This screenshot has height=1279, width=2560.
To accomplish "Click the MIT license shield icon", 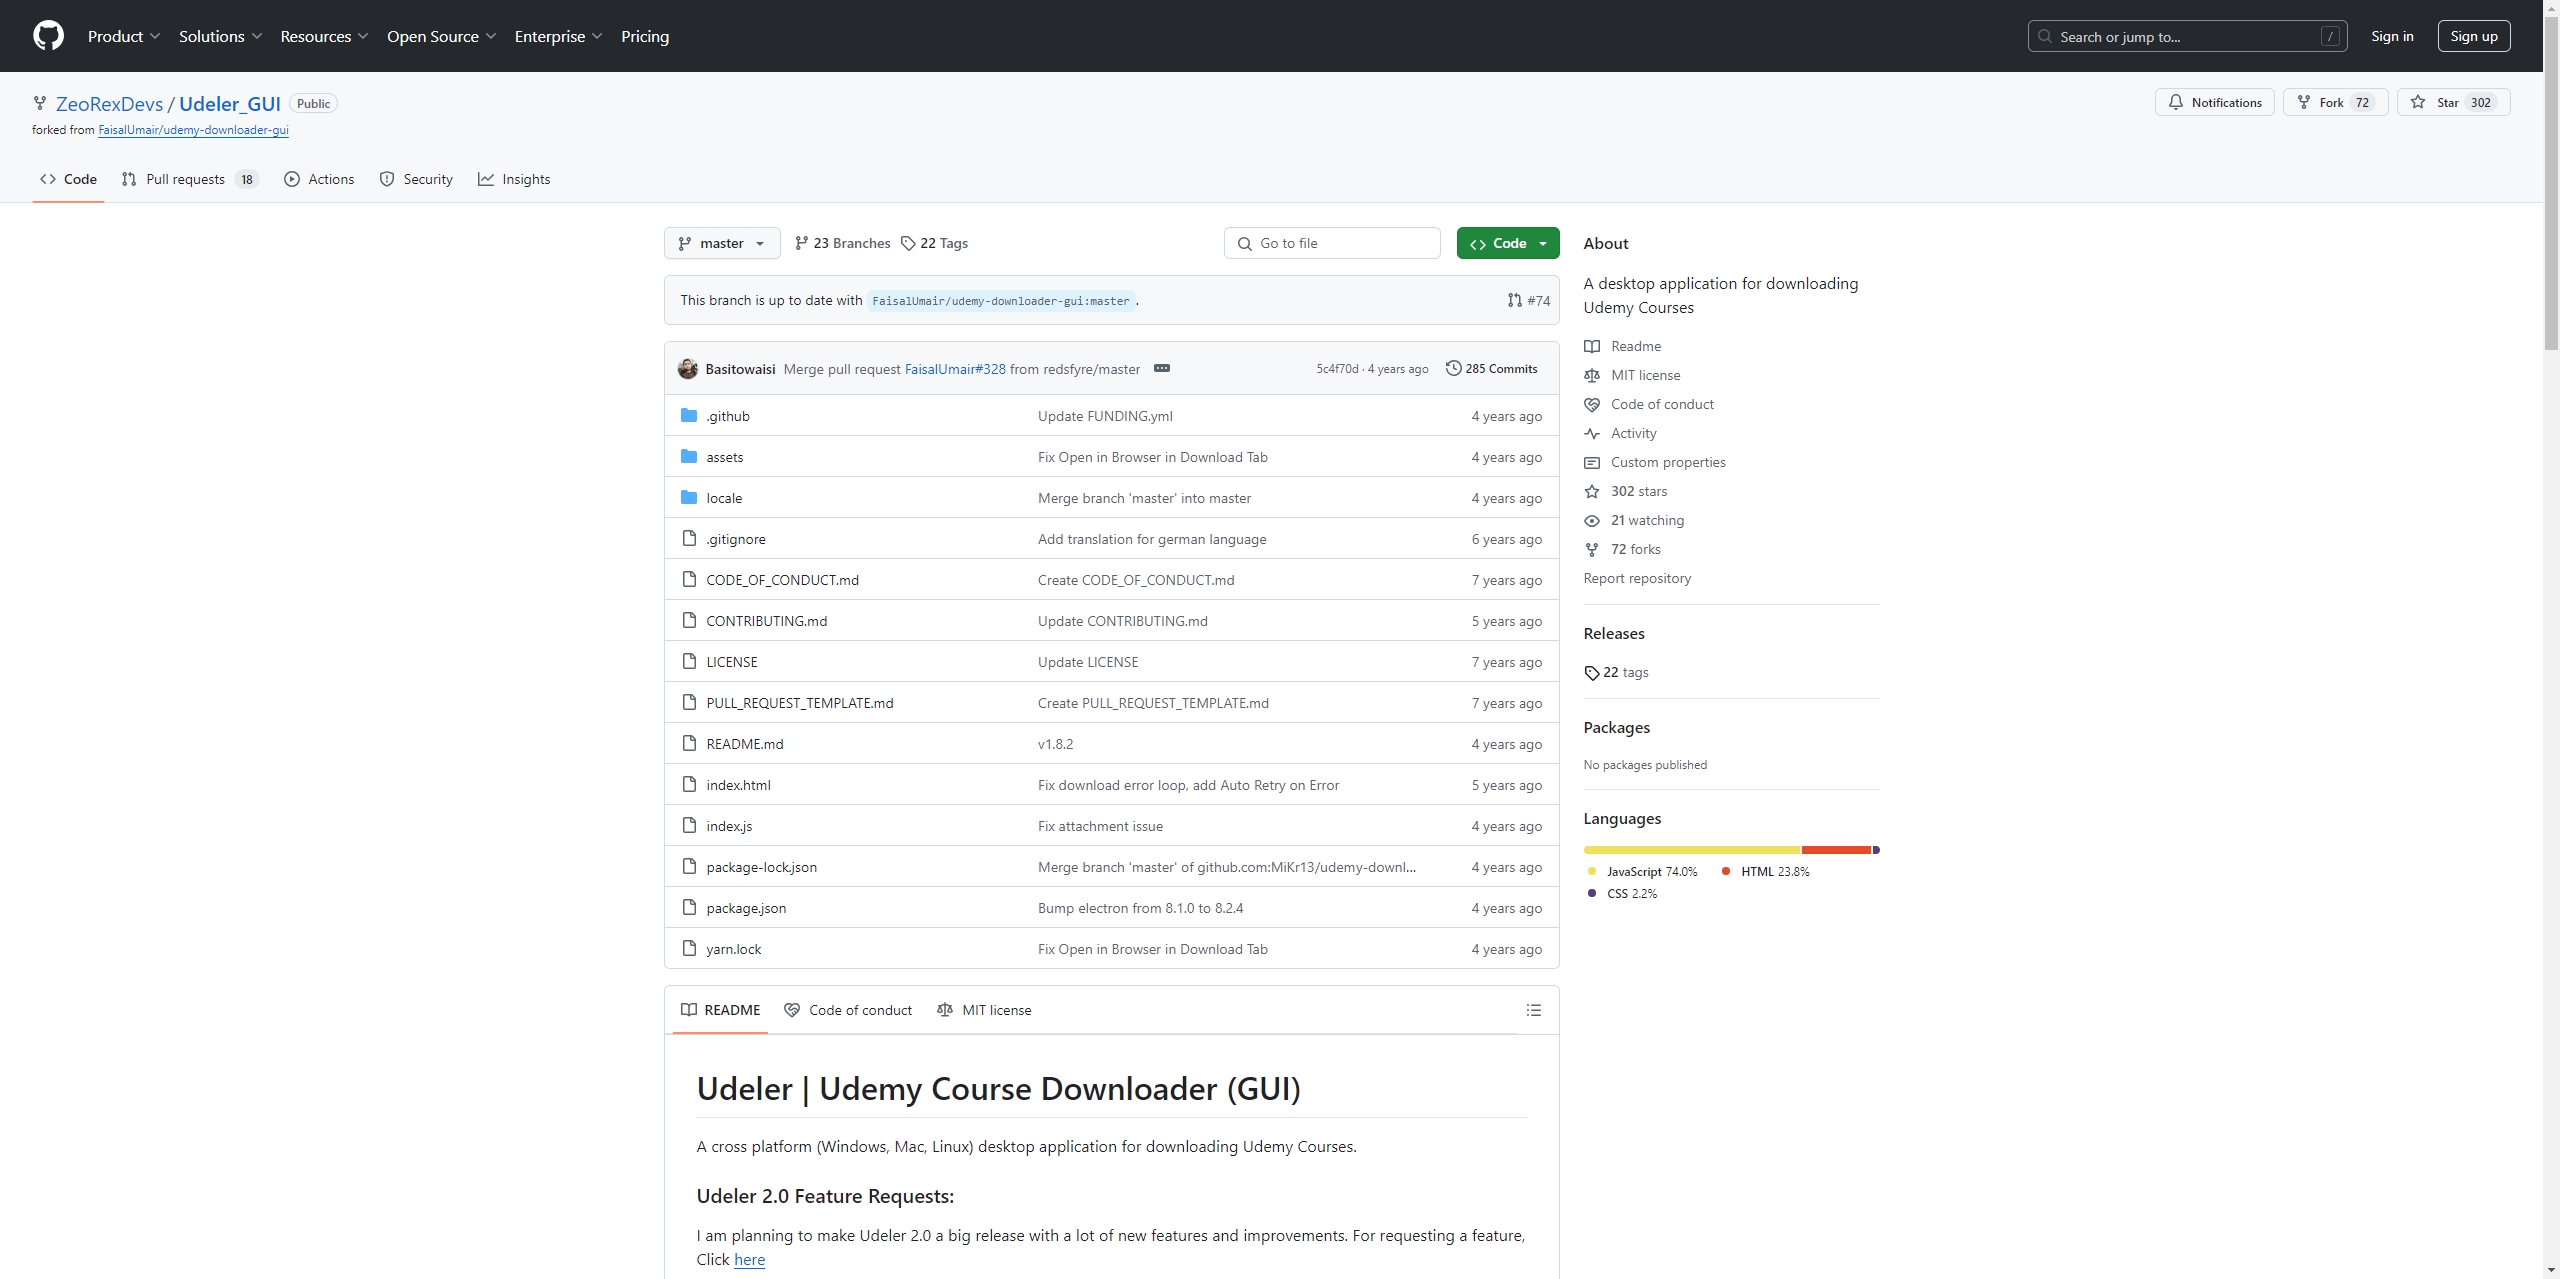I will pyautogui.click(x=1592, y=374).
